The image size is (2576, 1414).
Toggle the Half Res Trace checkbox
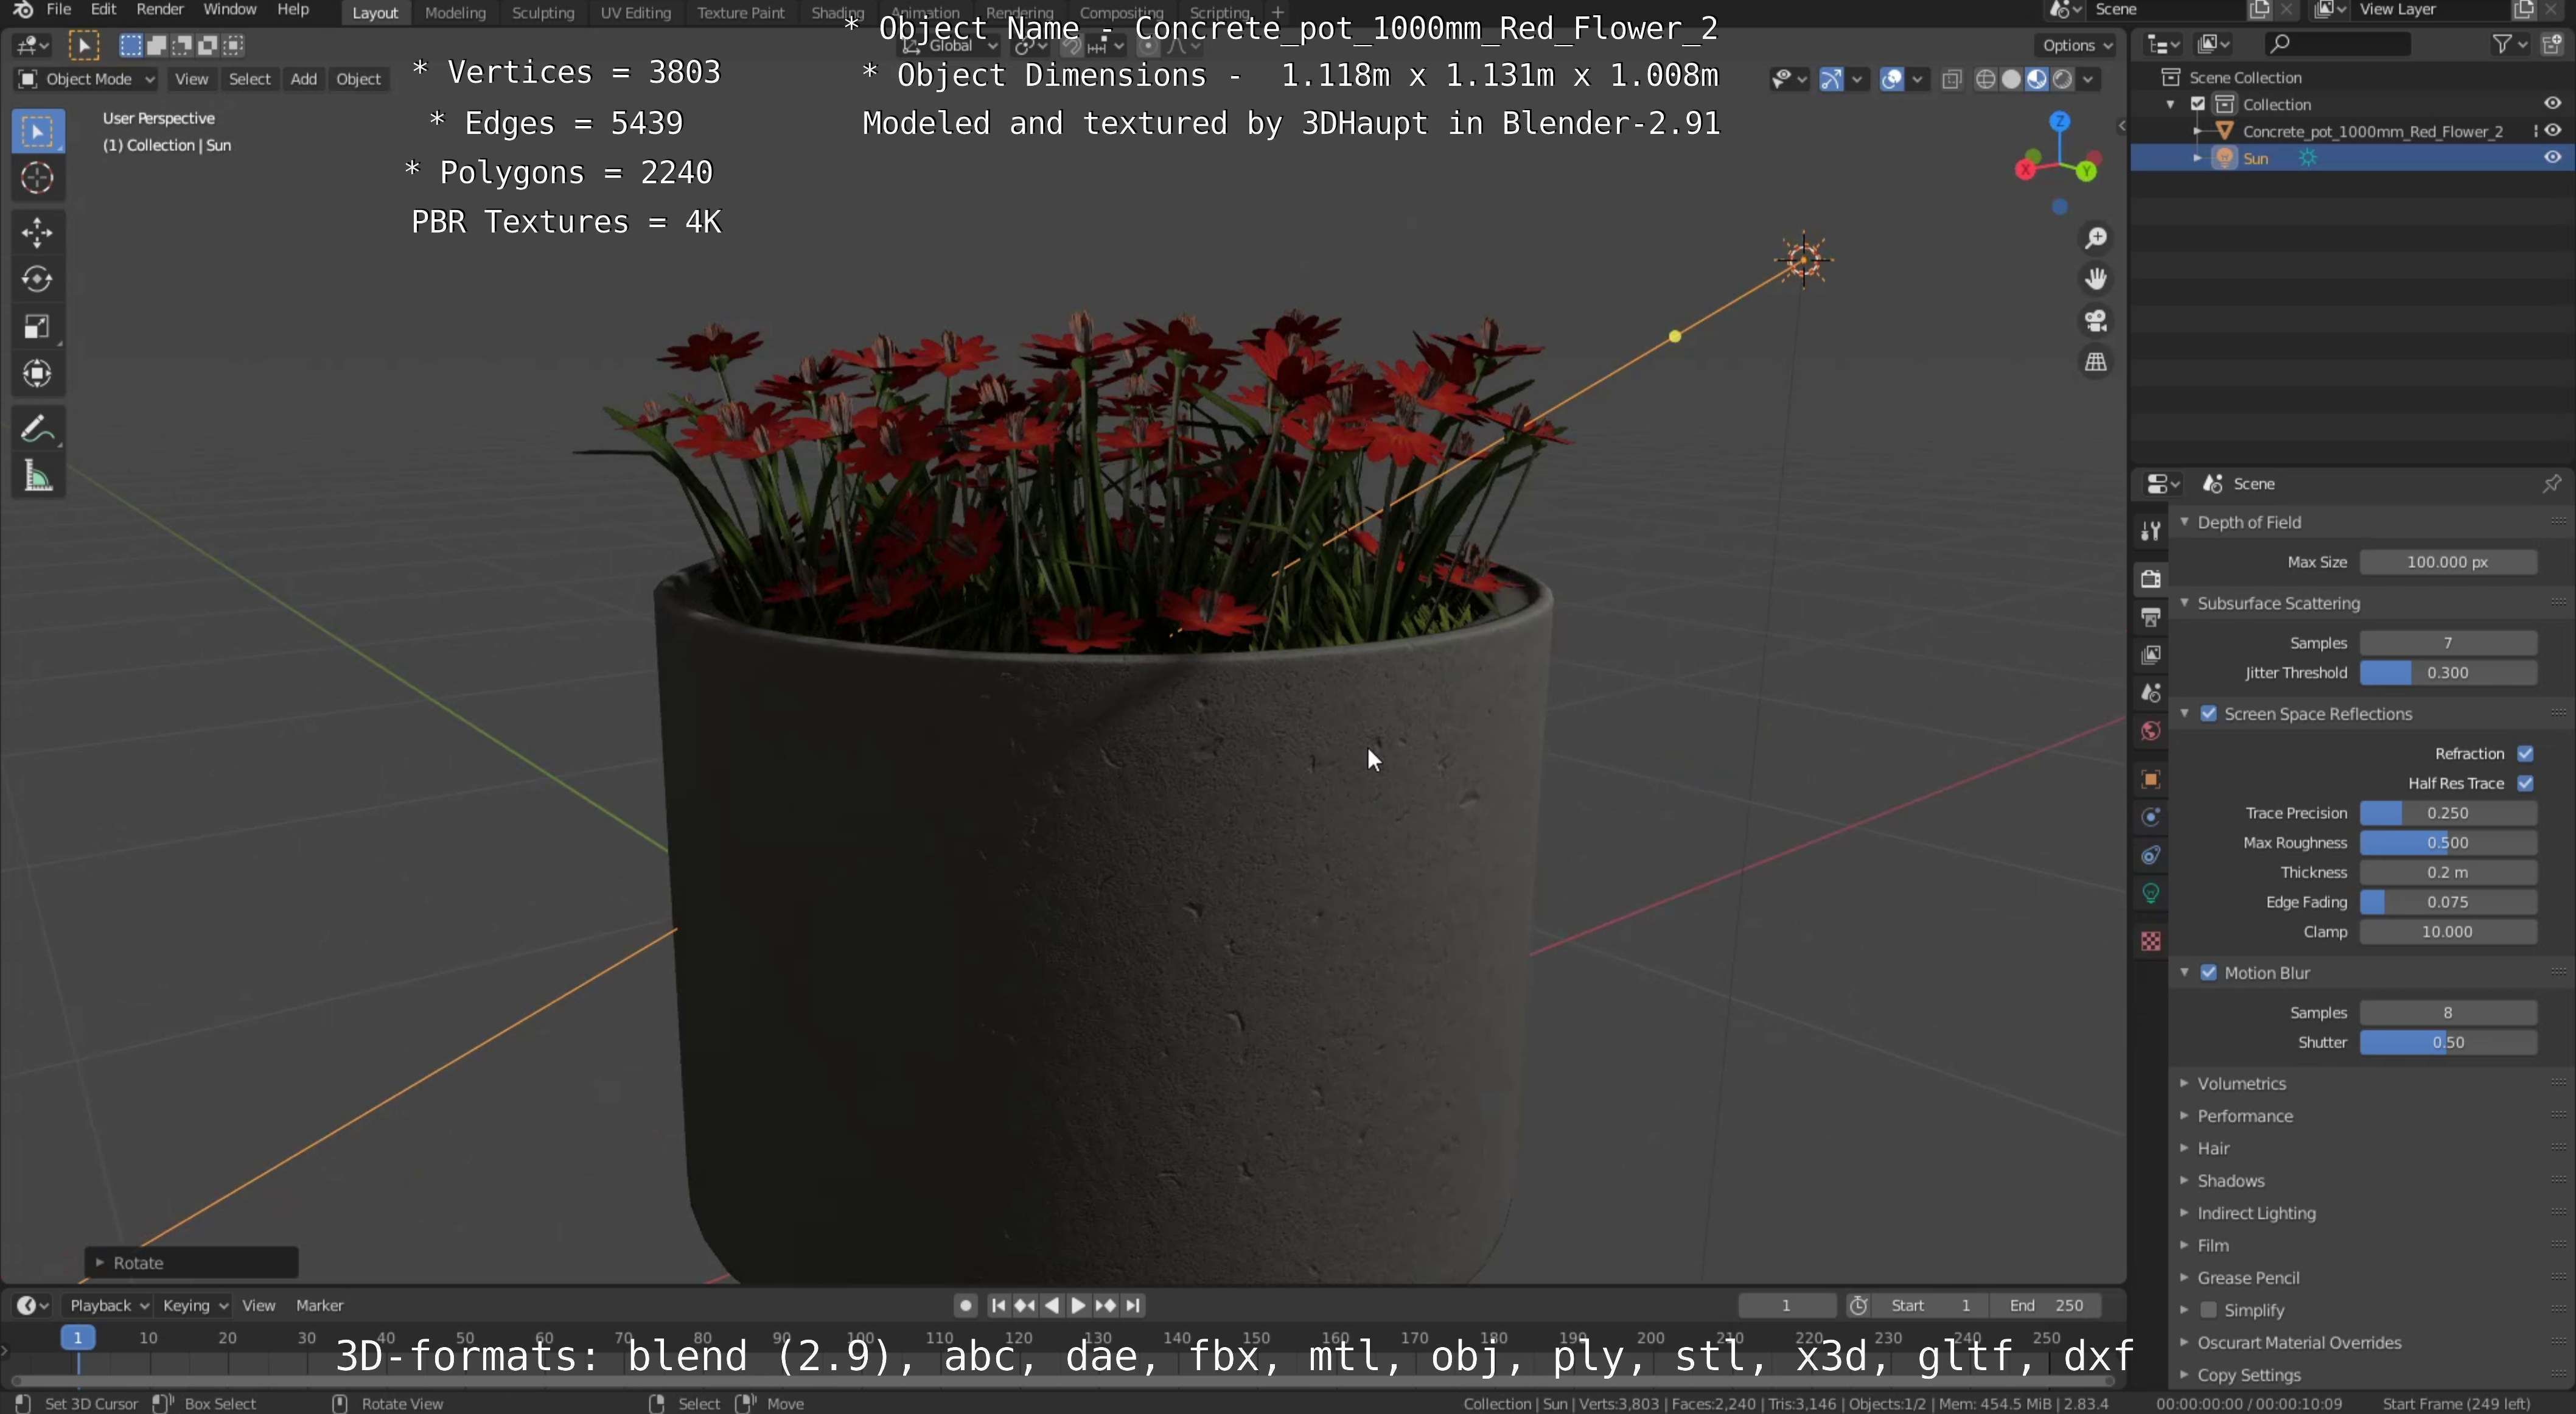(2525, 783)
